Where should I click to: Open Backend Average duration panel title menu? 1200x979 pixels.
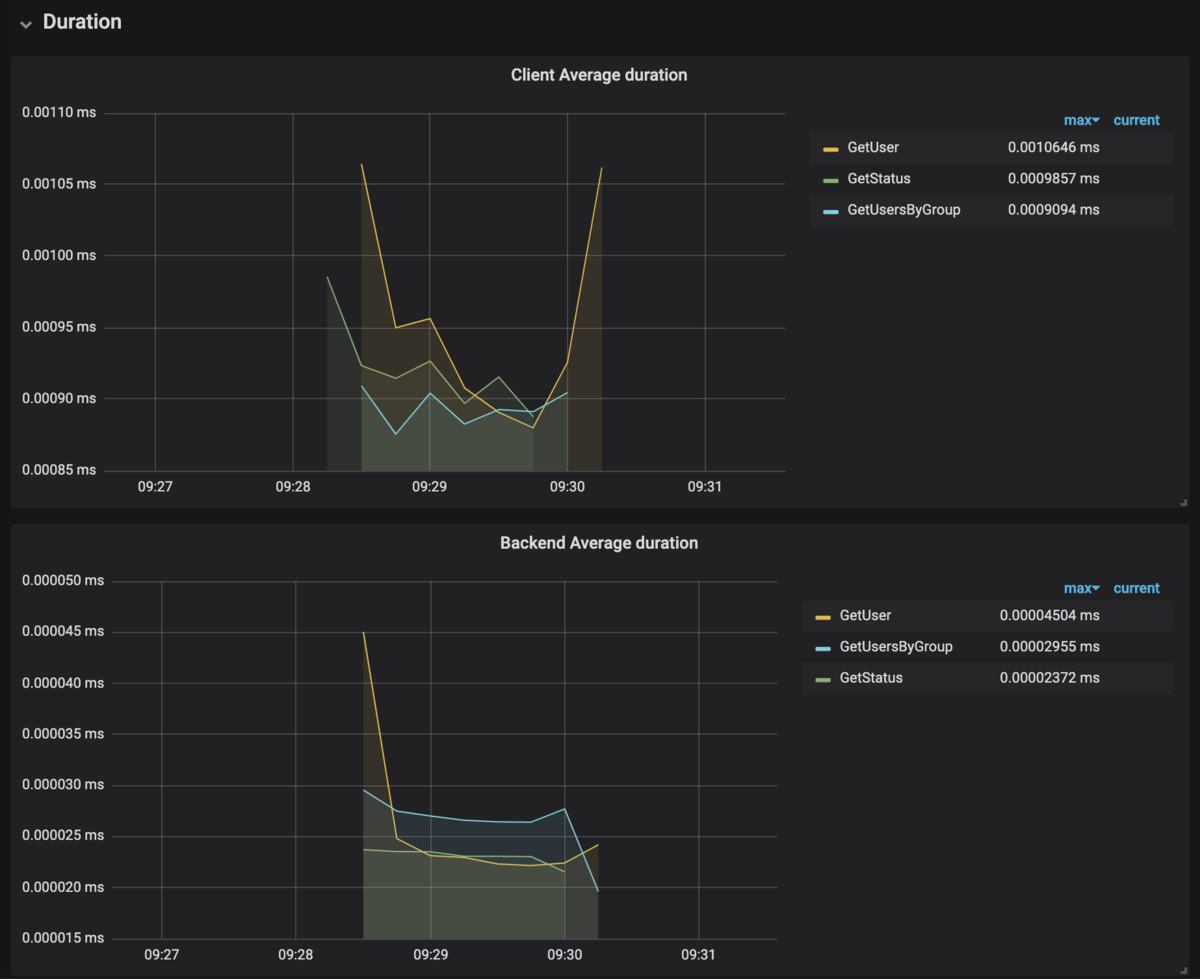pyautogui.click(x=599, y=543)
